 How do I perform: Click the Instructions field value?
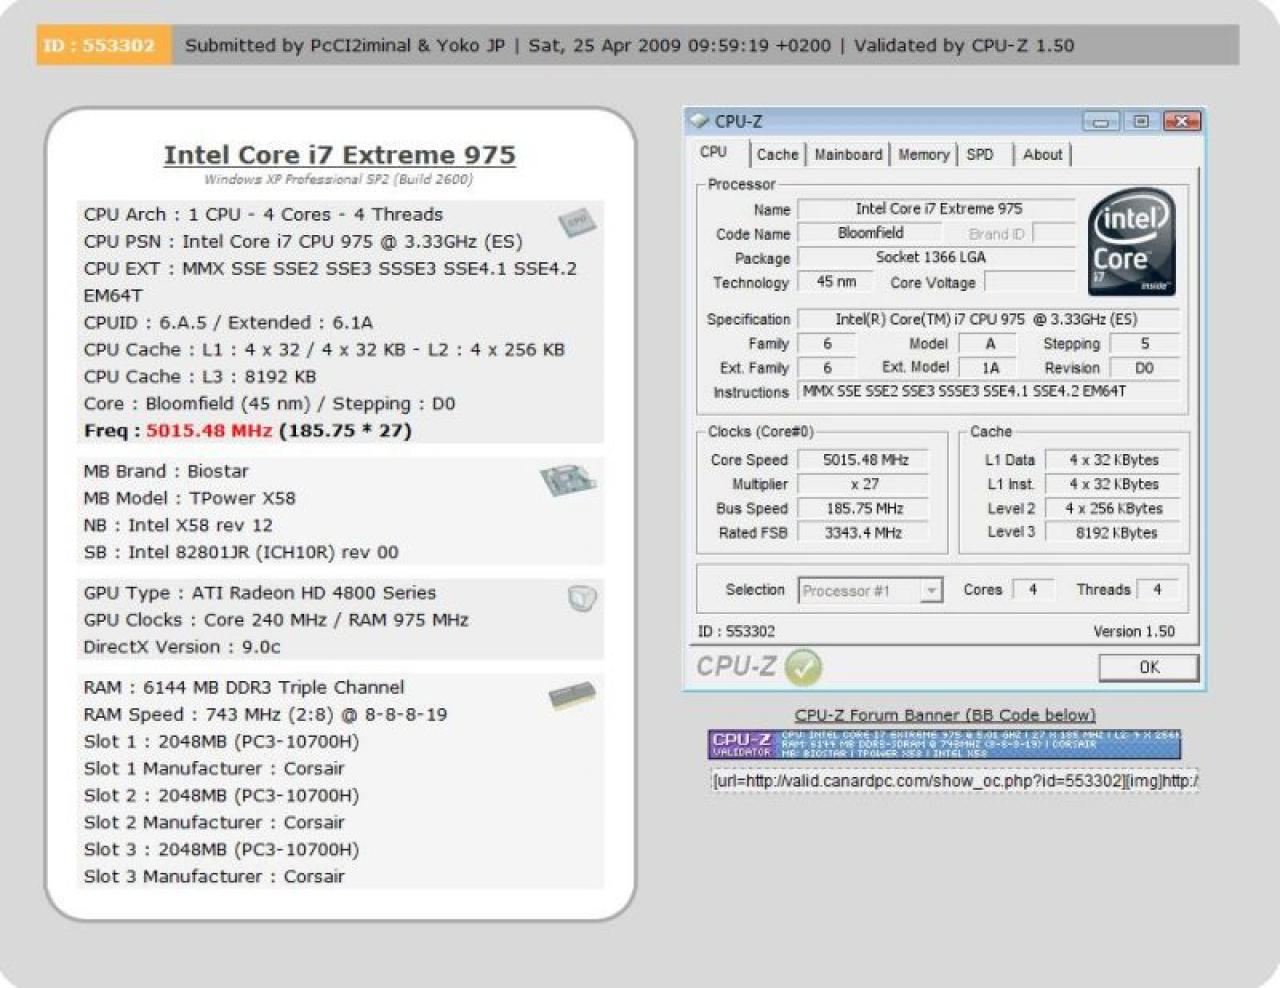pos(990,392)
